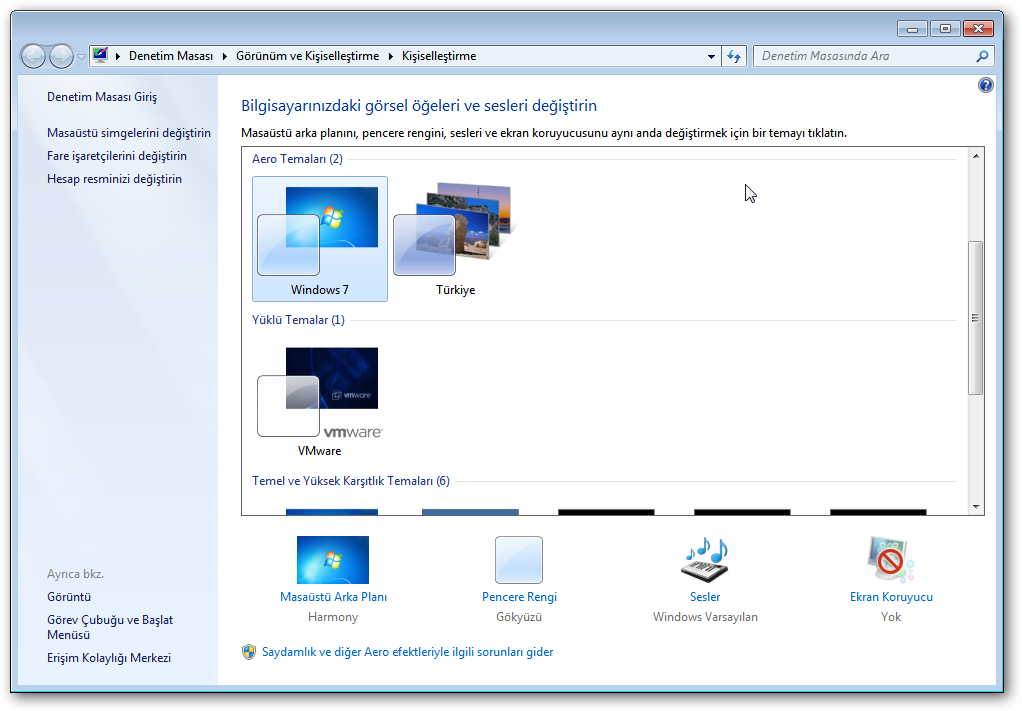This screenshot has width=1022, height=711.
Task: Open the recent pages dropdown arrow
Action: pyautogui.click(x=81, y=57)
